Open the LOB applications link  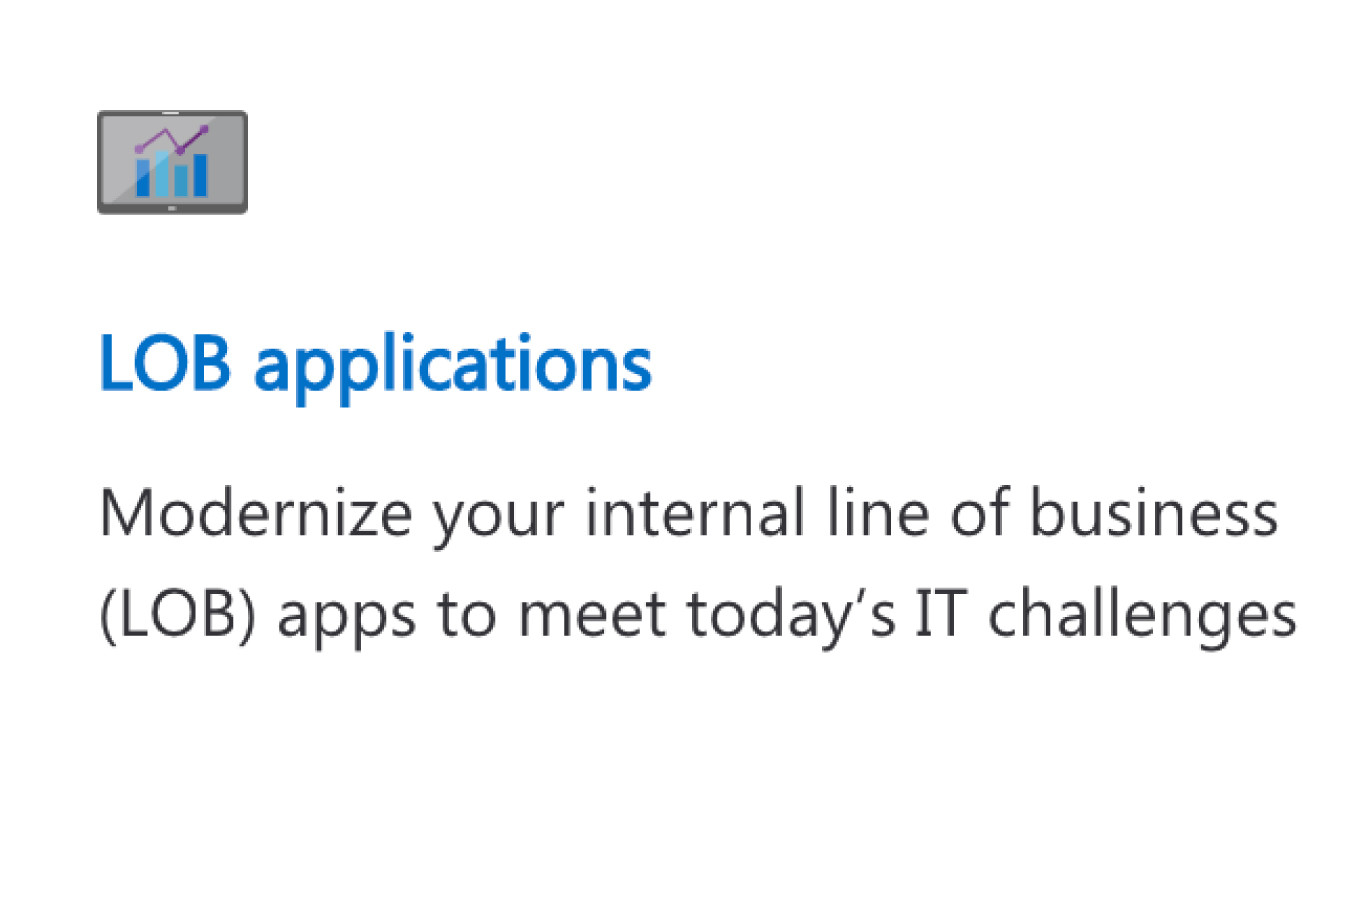click(375, 364)
